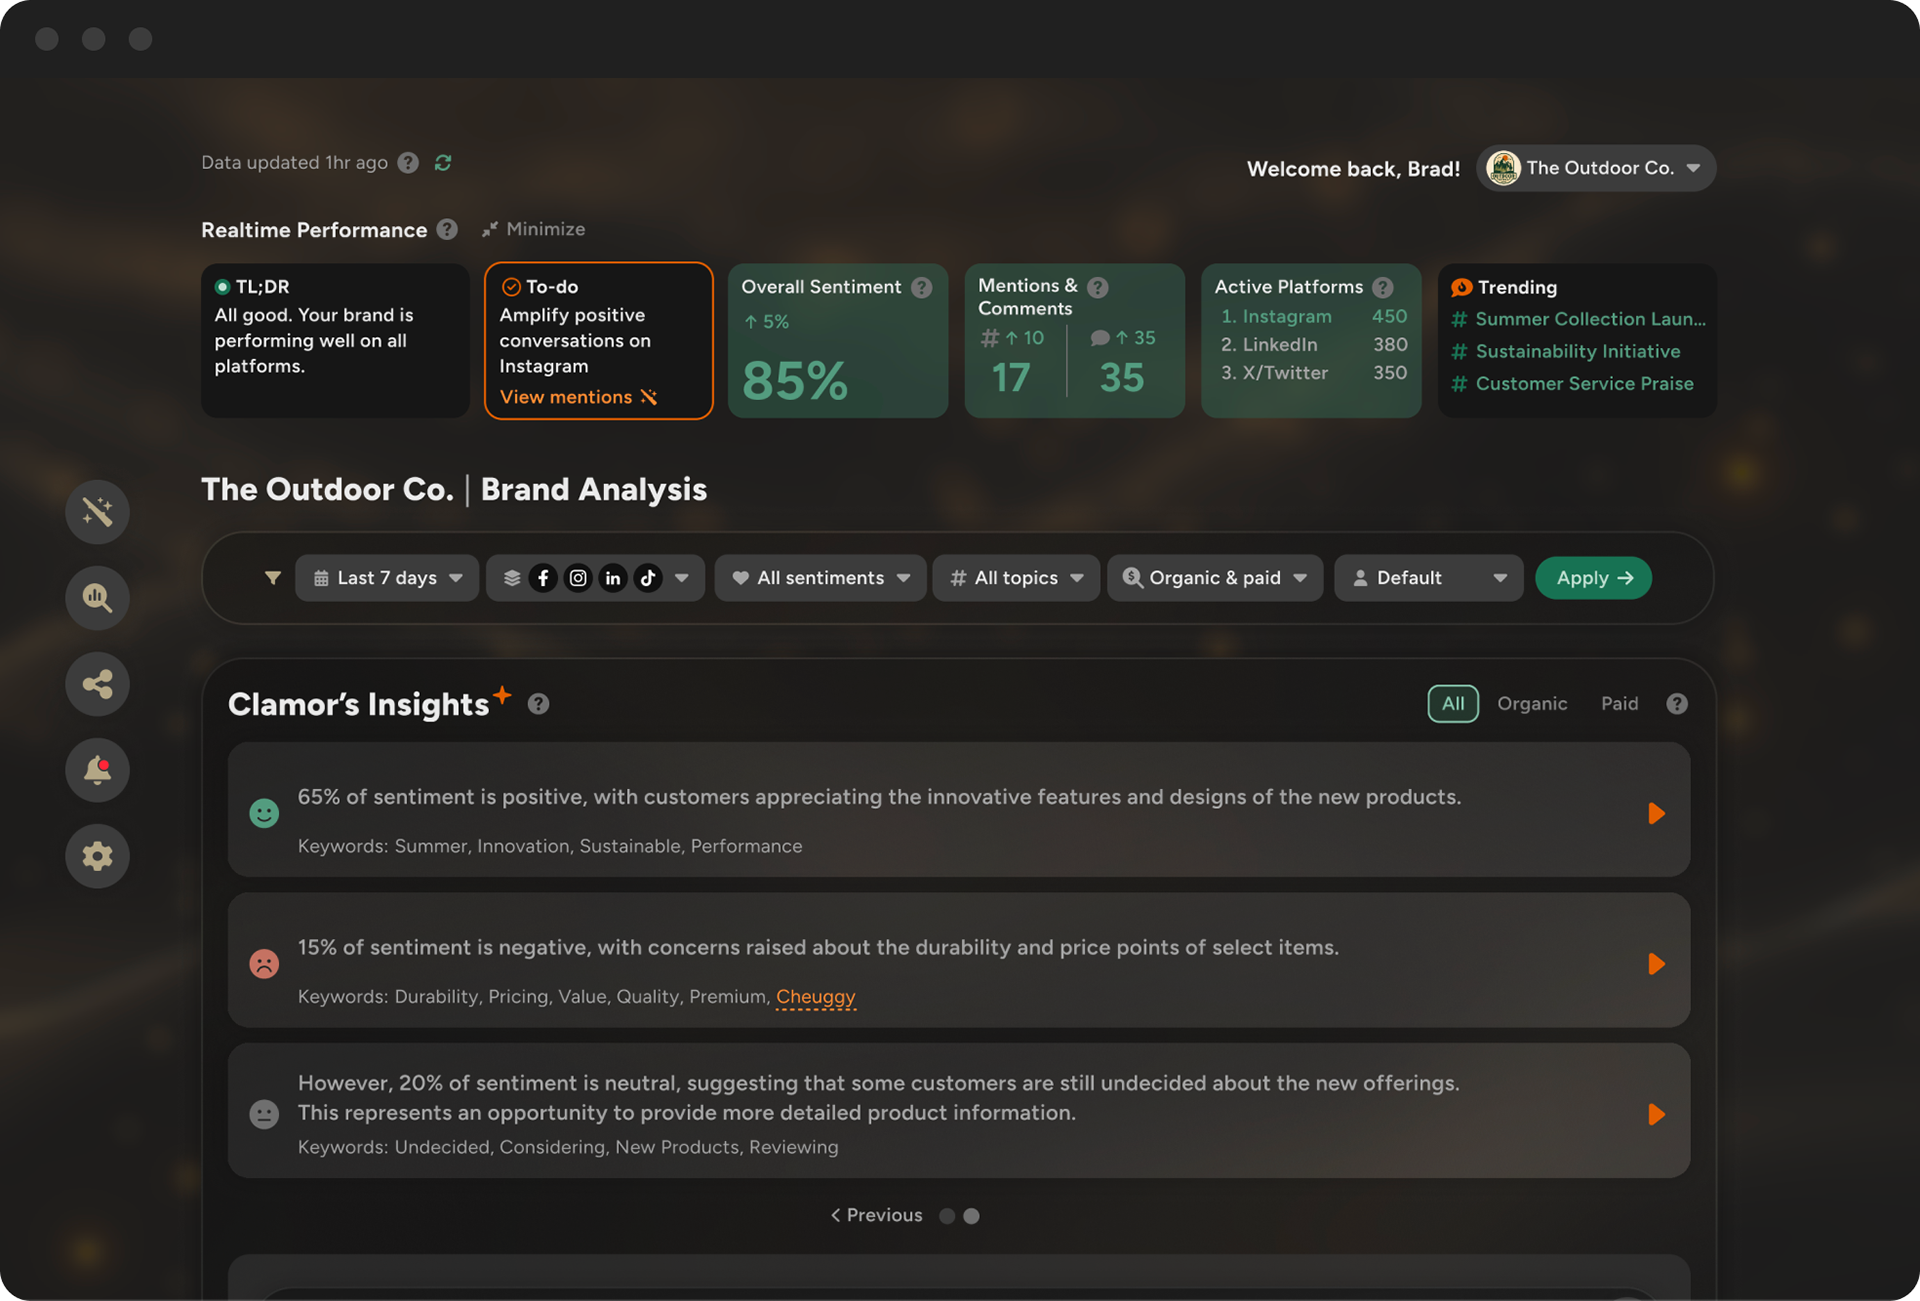Click the funnel filter icon

click(x=272, y=578)
